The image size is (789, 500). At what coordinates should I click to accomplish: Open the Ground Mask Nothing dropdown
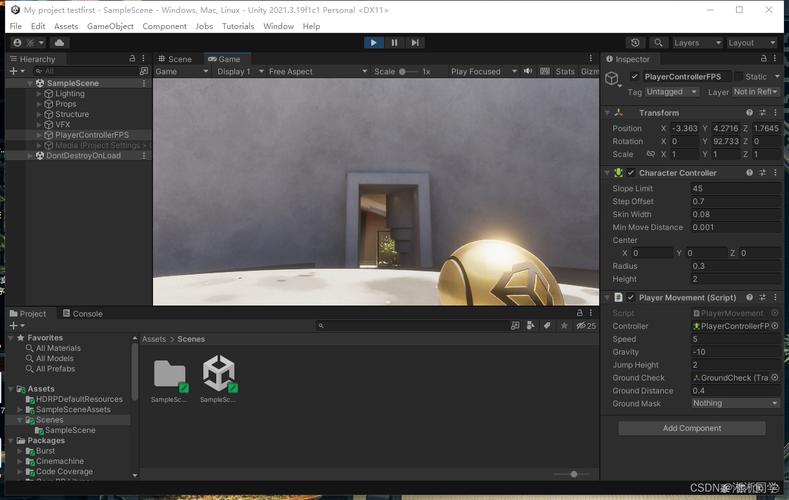(735, 403)
